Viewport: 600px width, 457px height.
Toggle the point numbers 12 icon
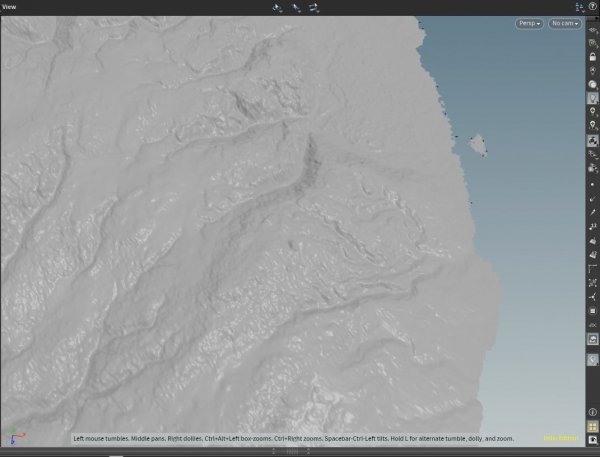click(x=592, y=227)
